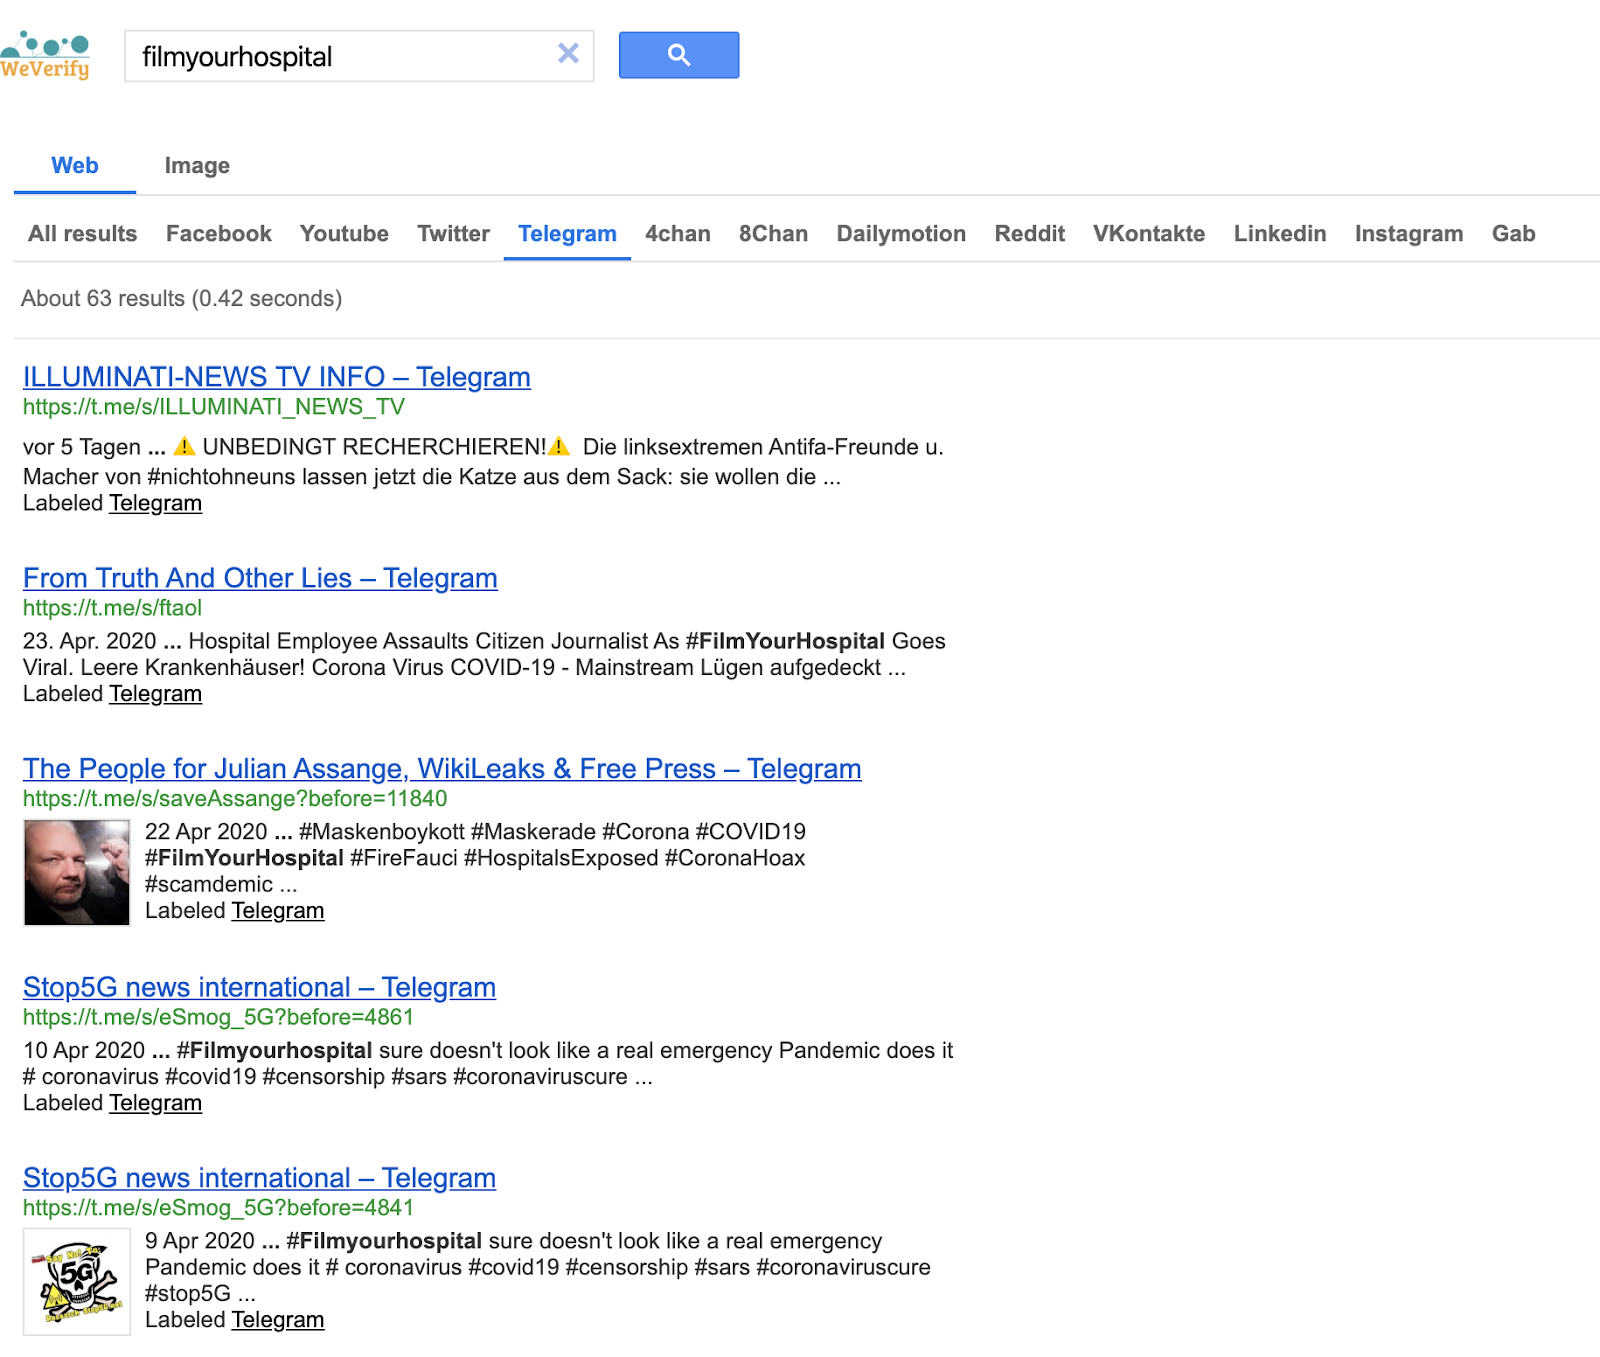This screenshot has width=1600, height=1357.
Task: Click Telegram label under ILLUMINATI-NEWS result
Action: click(x=155, y=503)
